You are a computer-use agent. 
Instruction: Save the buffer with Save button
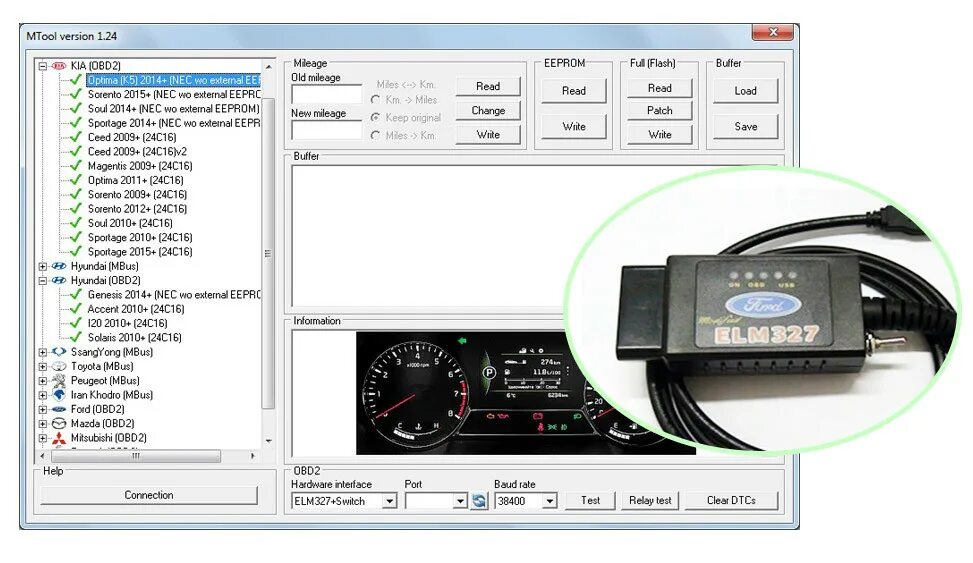pyautogui.click(x=745, y=127)
